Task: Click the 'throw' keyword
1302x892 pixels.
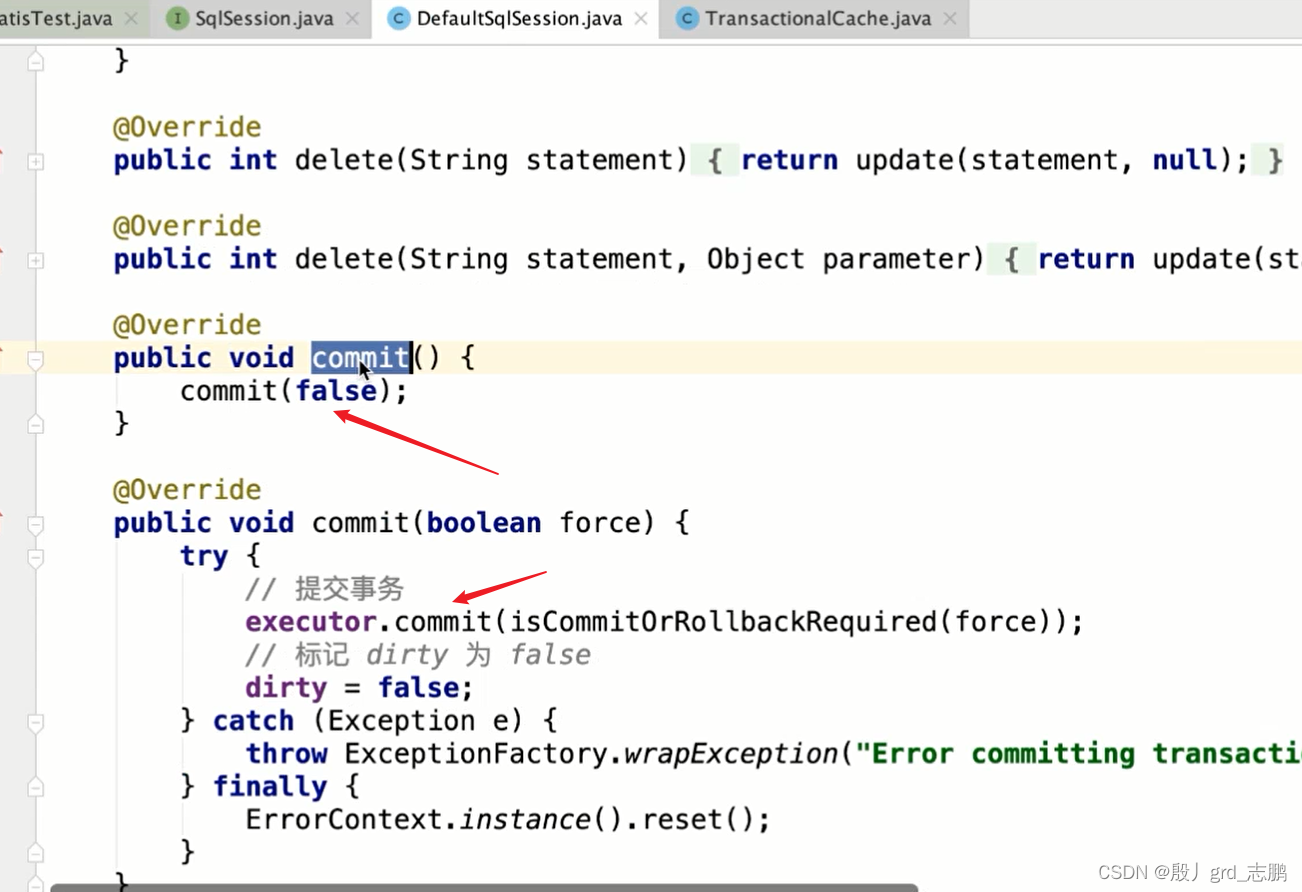Action: [x=286, y=754]
